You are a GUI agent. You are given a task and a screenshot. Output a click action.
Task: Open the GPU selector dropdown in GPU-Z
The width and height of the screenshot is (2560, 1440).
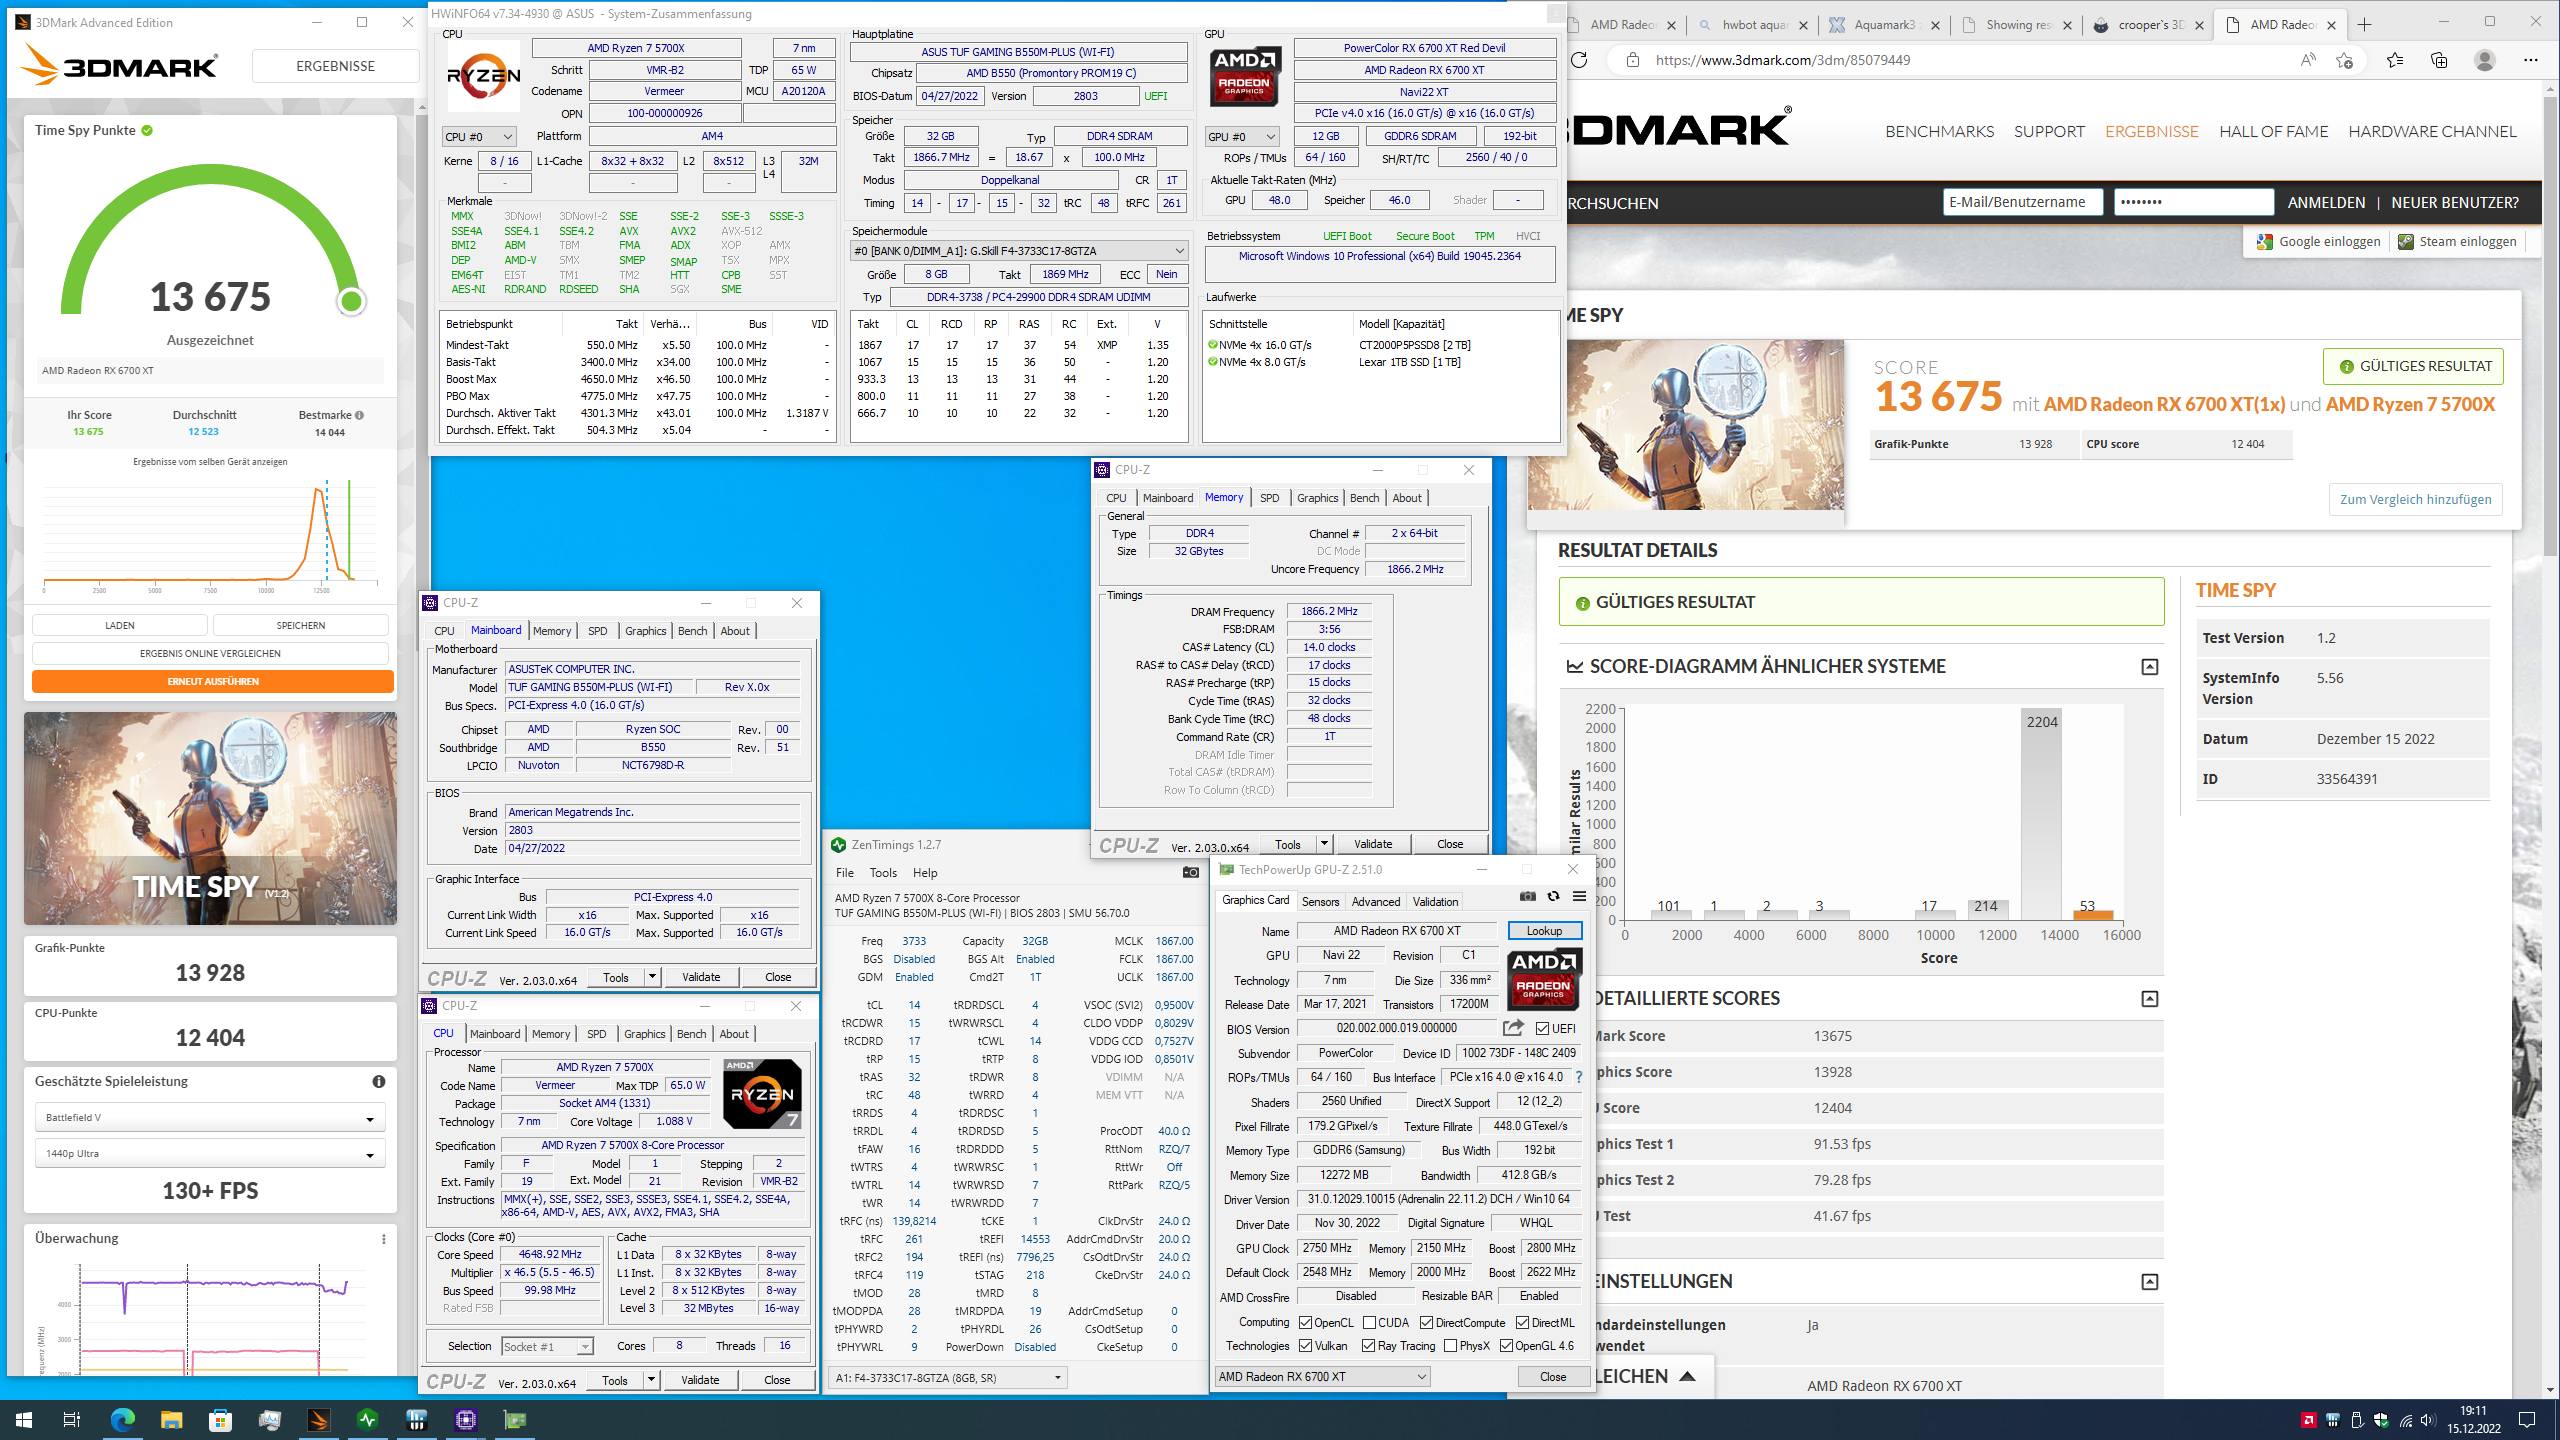(x=1322, y=1377)
